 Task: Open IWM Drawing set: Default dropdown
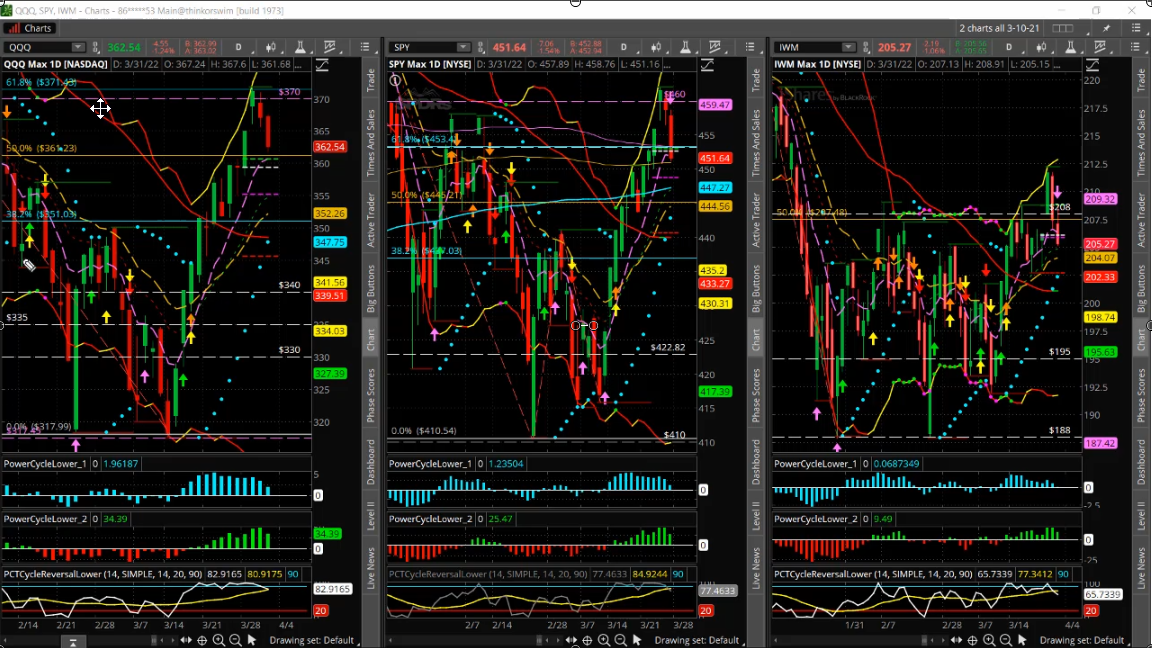point(1084,641)
